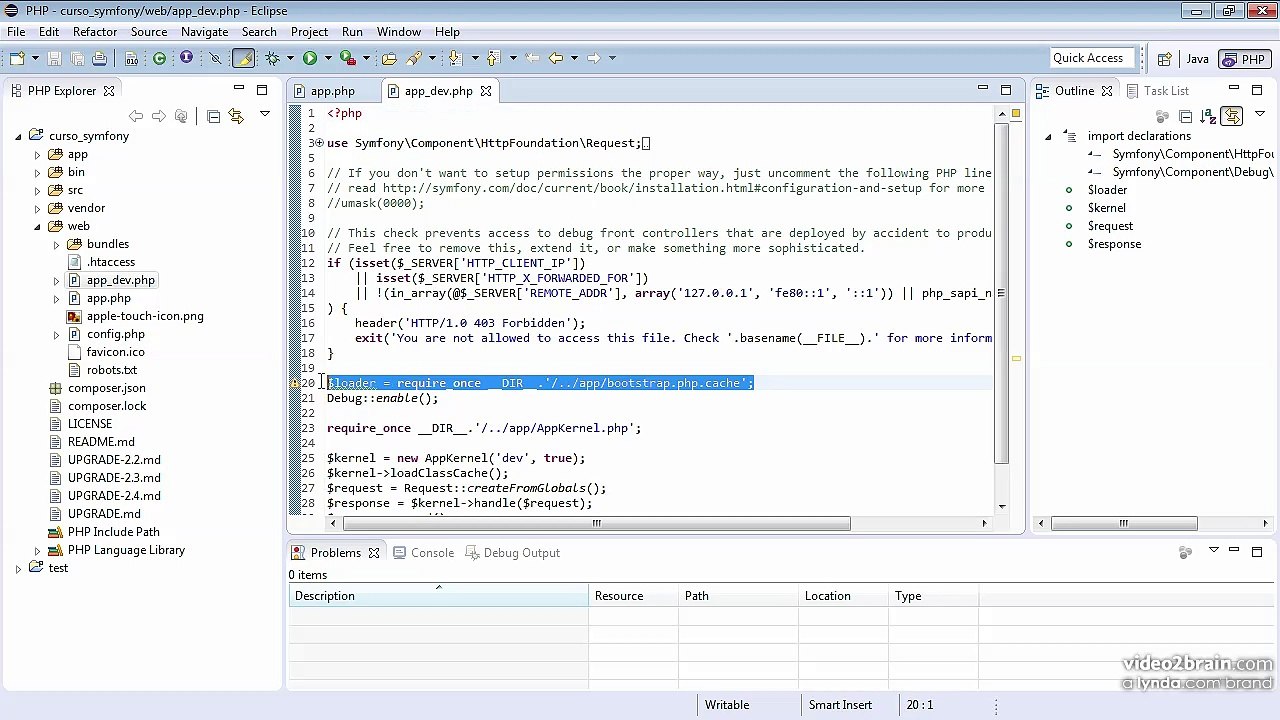Switch to the Console tab
The image size is (1280, 720).
pos(423,553)
